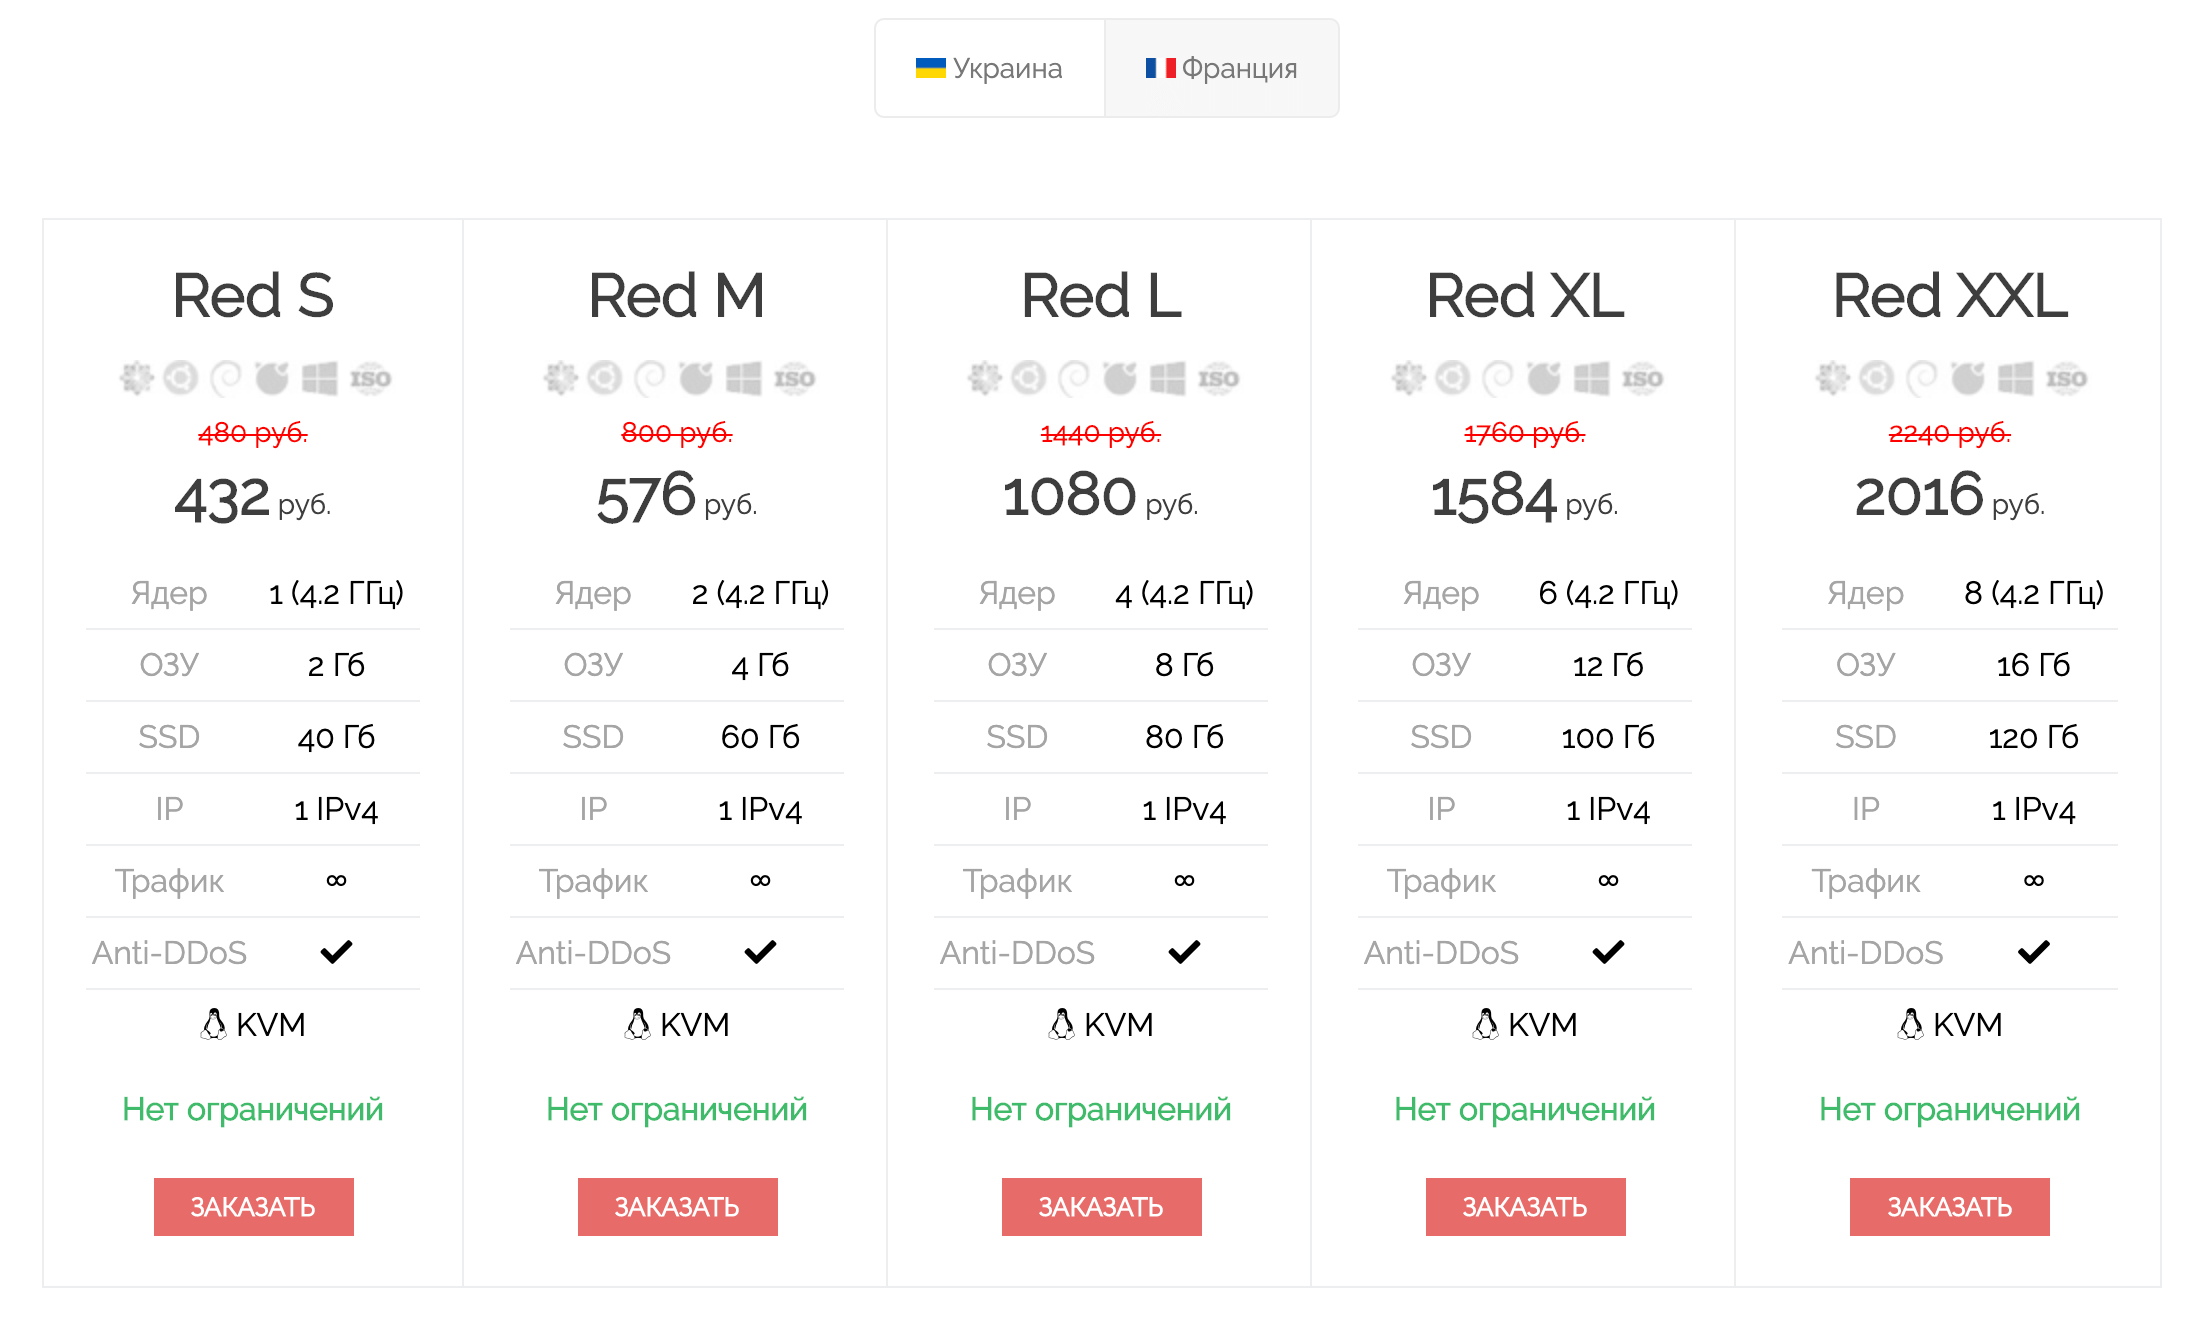This screenshot has width=2192, height=1330.
Task: Click the Linux penguin KVM icon in Red L
Action: tap(1061, 1024)
